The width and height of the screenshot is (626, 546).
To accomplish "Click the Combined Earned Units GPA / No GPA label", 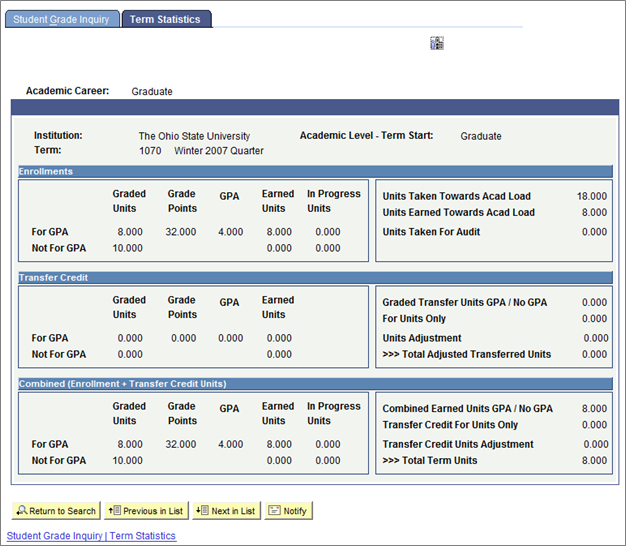I will tap(468, 408).
